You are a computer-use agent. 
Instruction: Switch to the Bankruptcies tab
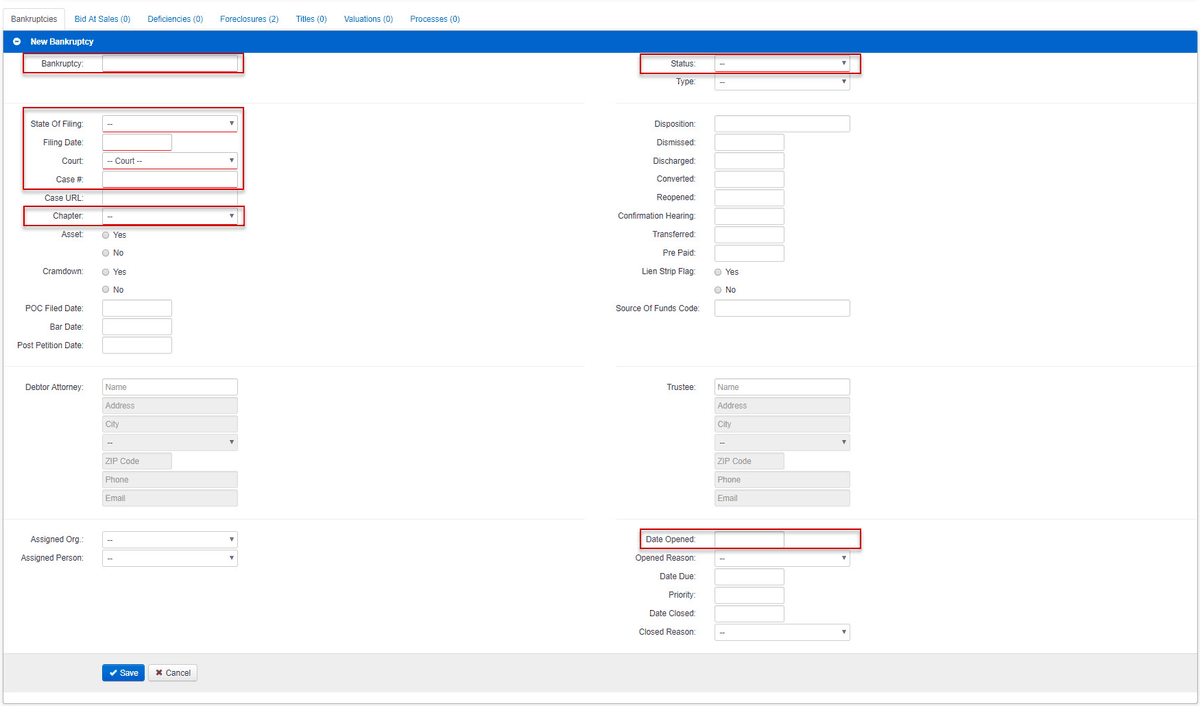pos(34,19)
